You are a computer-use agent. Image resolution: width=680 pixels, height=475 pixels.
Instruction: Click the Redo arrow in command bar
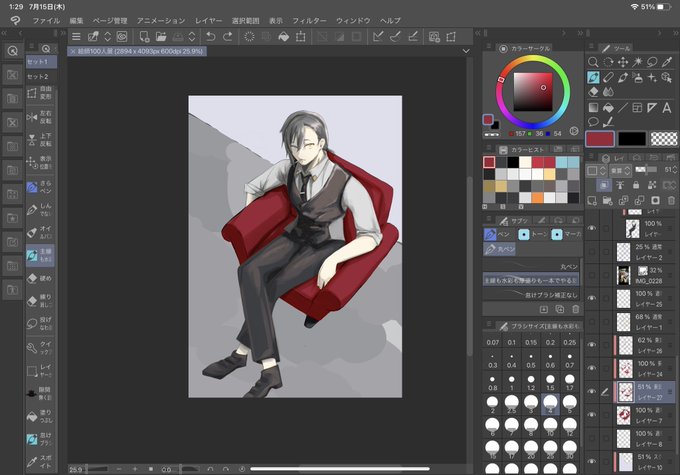(x=227, y=37)
